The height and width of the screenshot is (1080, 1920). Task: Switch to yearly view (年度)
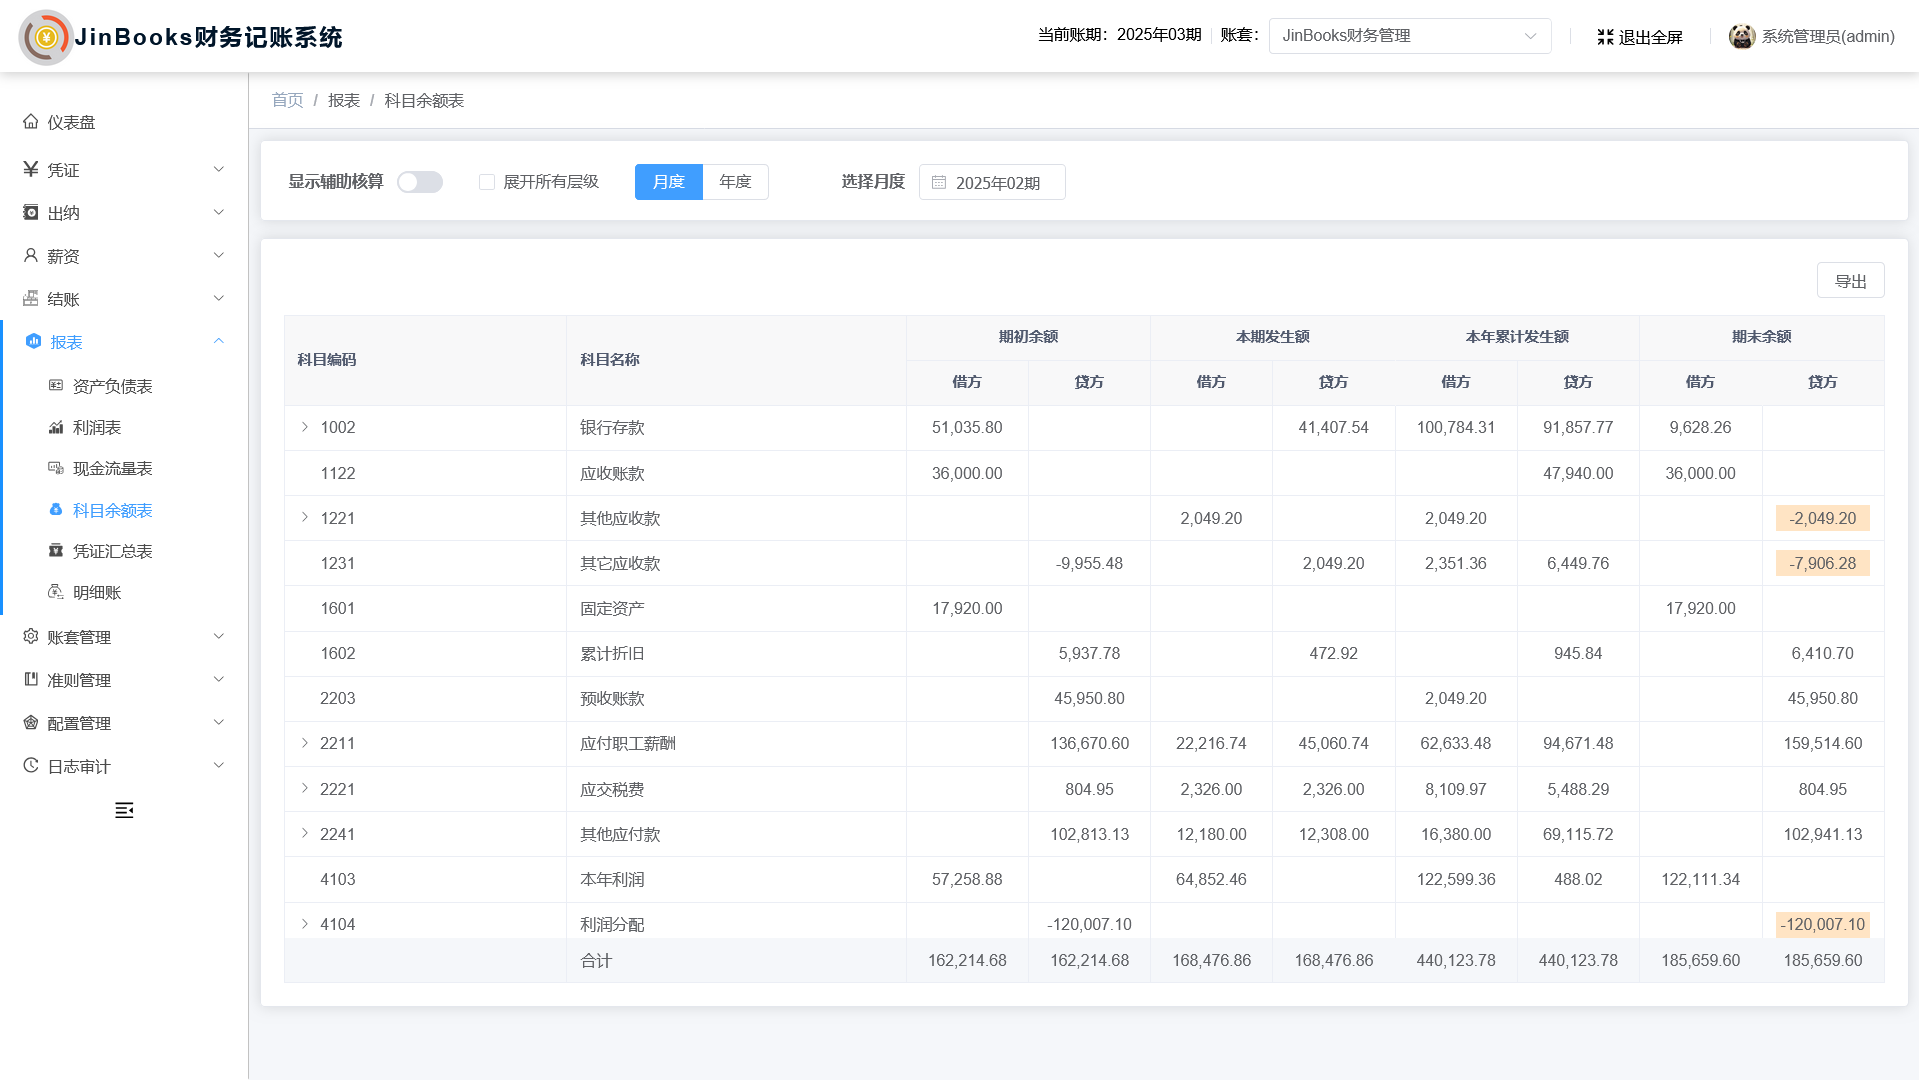[735, 182]
